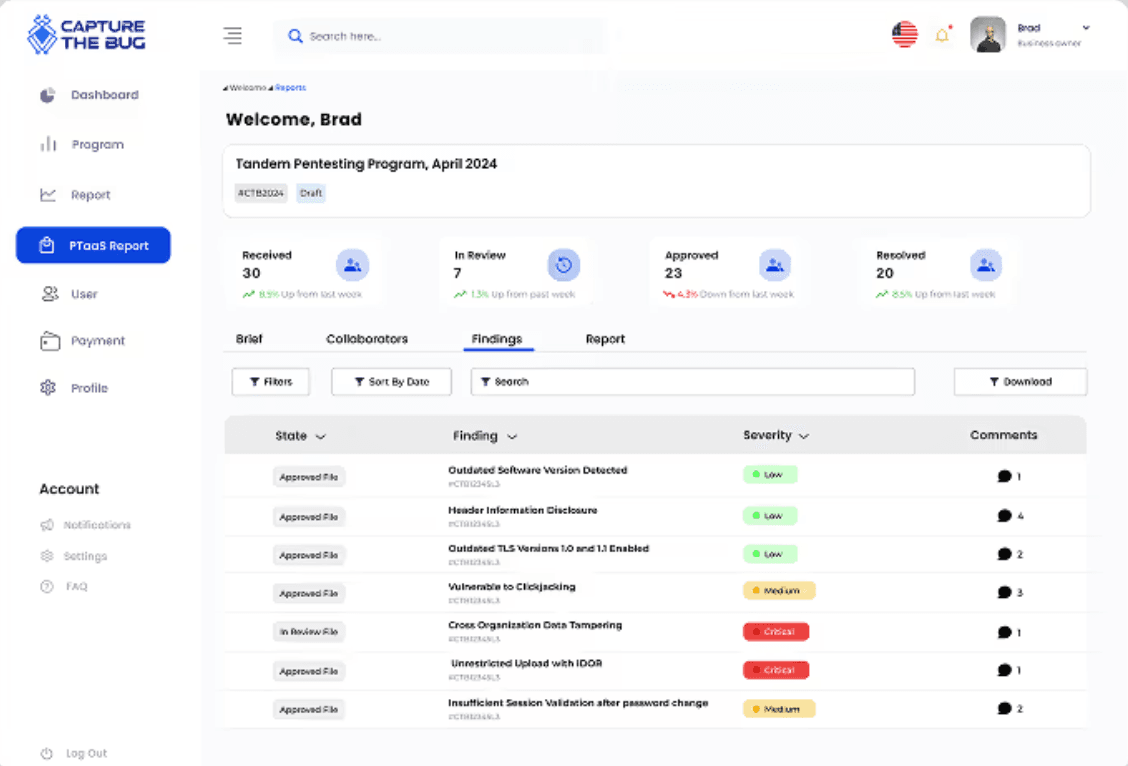Click the findings Search field
Viewport: 1128px width, 766px height.
(x=693, y=382)
